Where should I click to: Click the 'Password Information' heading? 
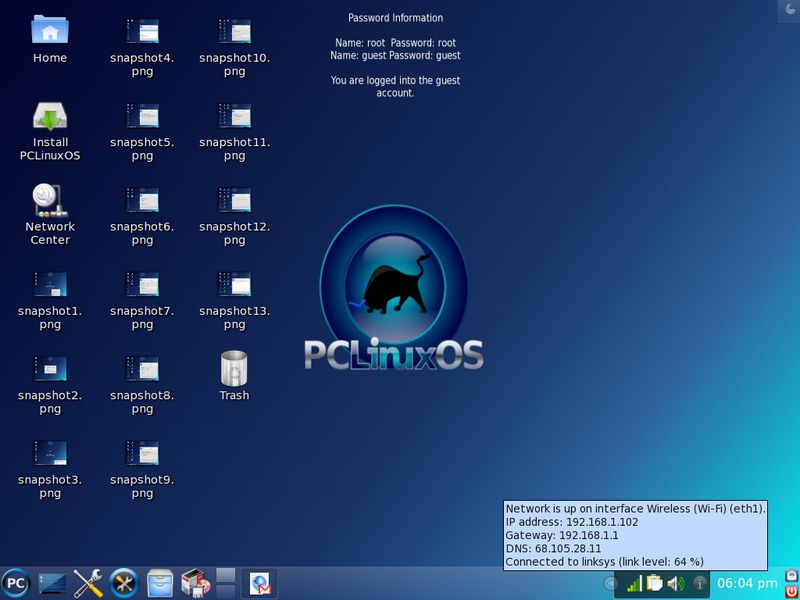pos(395,18)
